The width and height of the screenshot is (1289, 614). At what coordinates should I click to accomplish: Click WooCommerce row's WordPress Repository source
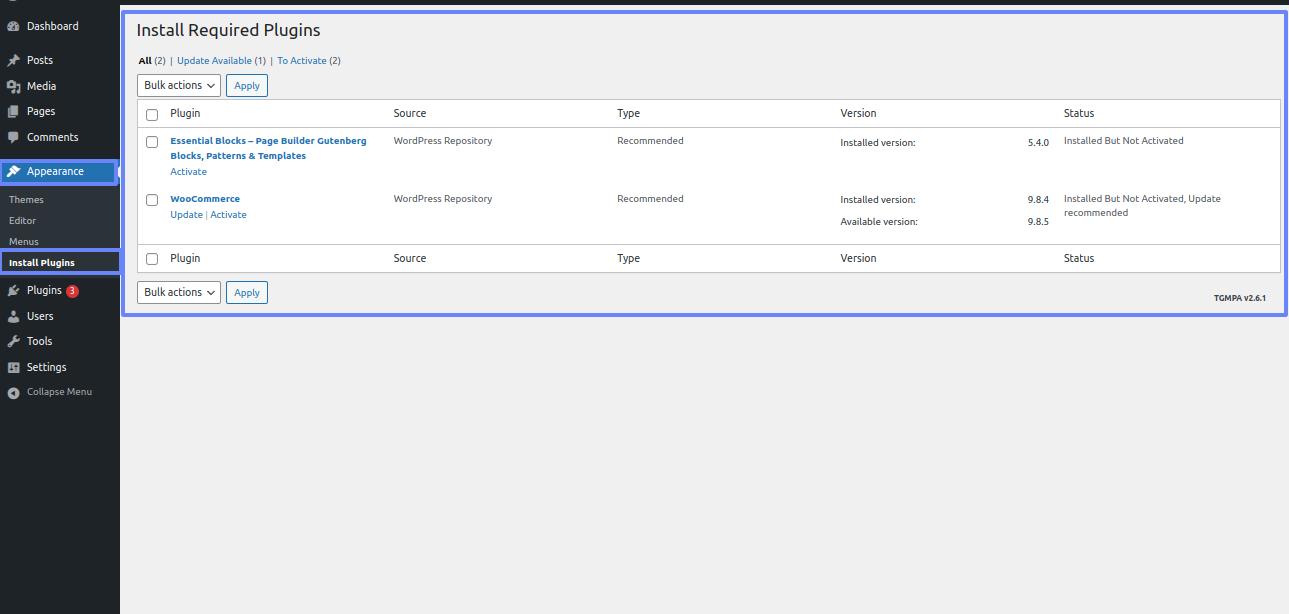pyautogui.click(x=443, y=199)
